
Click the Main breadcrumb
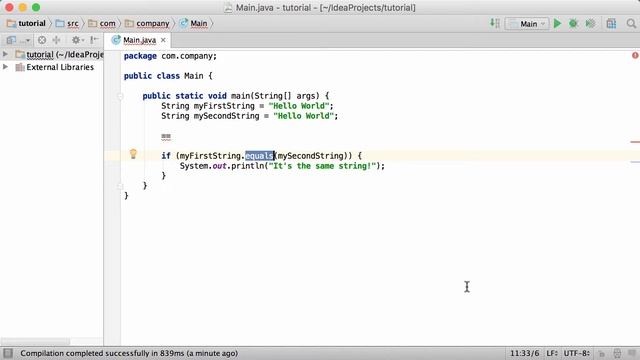(194, 24)
